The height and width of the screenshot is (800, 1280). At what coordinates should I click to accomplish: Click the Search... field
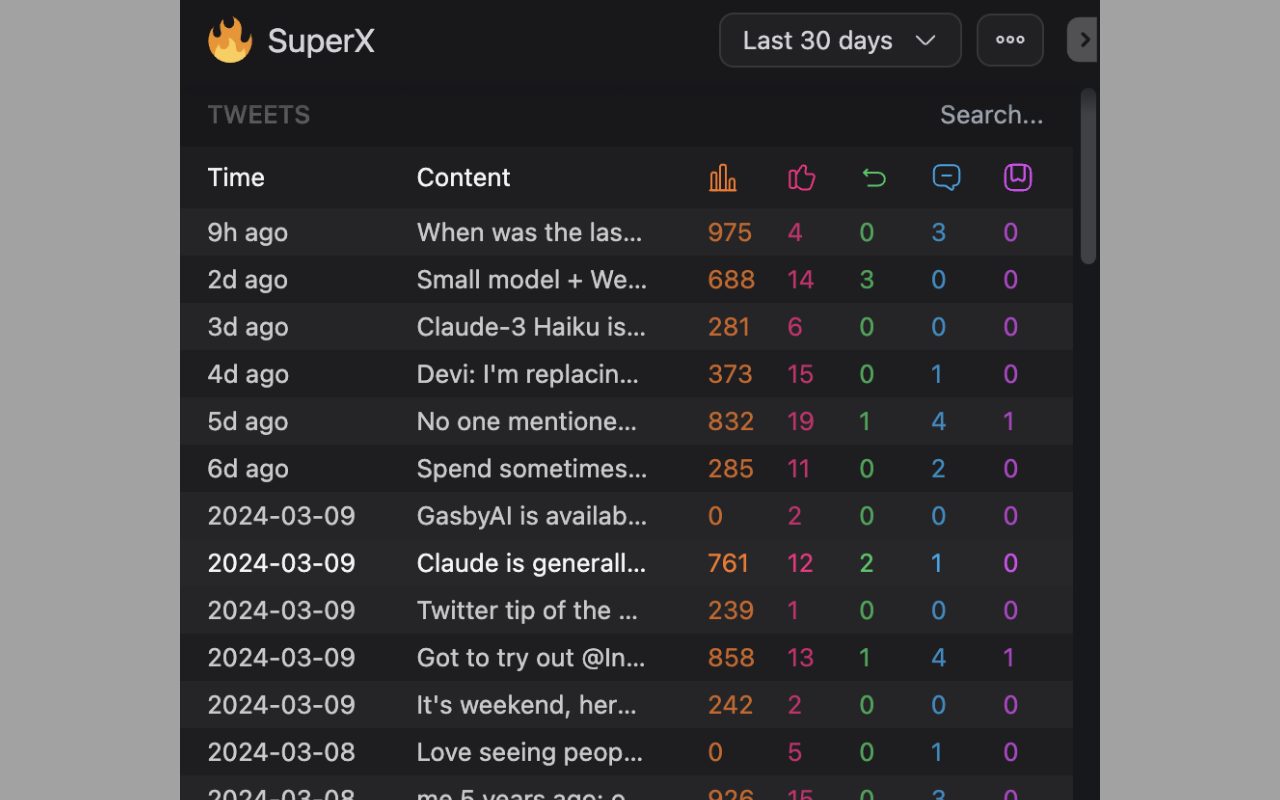[x=992, y=114]
